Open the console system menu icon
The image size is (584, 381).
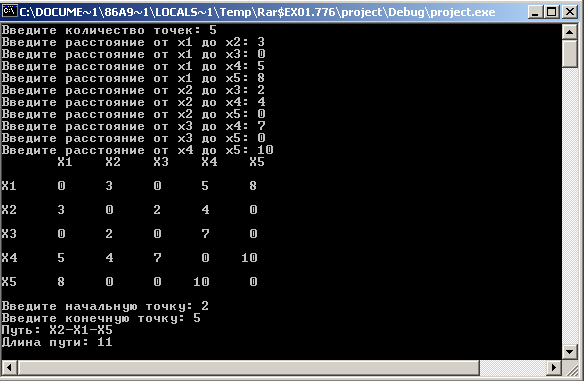[9, 12]
